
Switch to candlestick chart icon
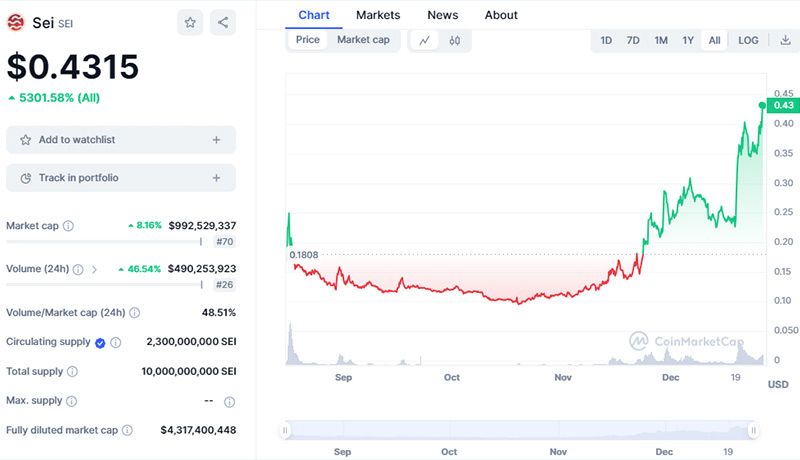coord(455,40)
